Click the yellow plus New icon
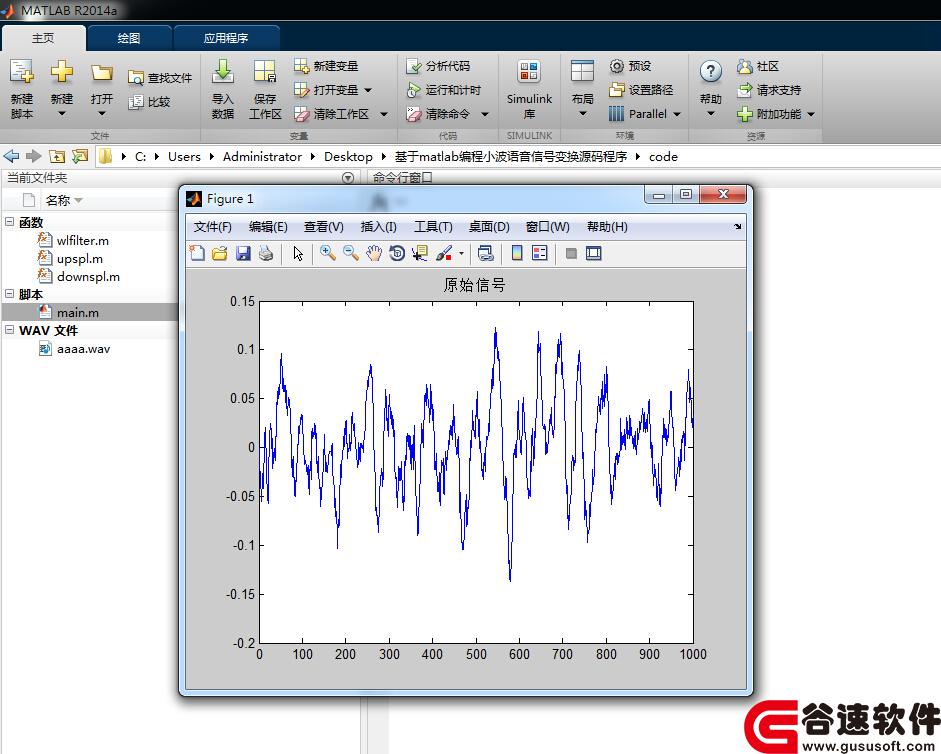 click(x=61, y=71)
